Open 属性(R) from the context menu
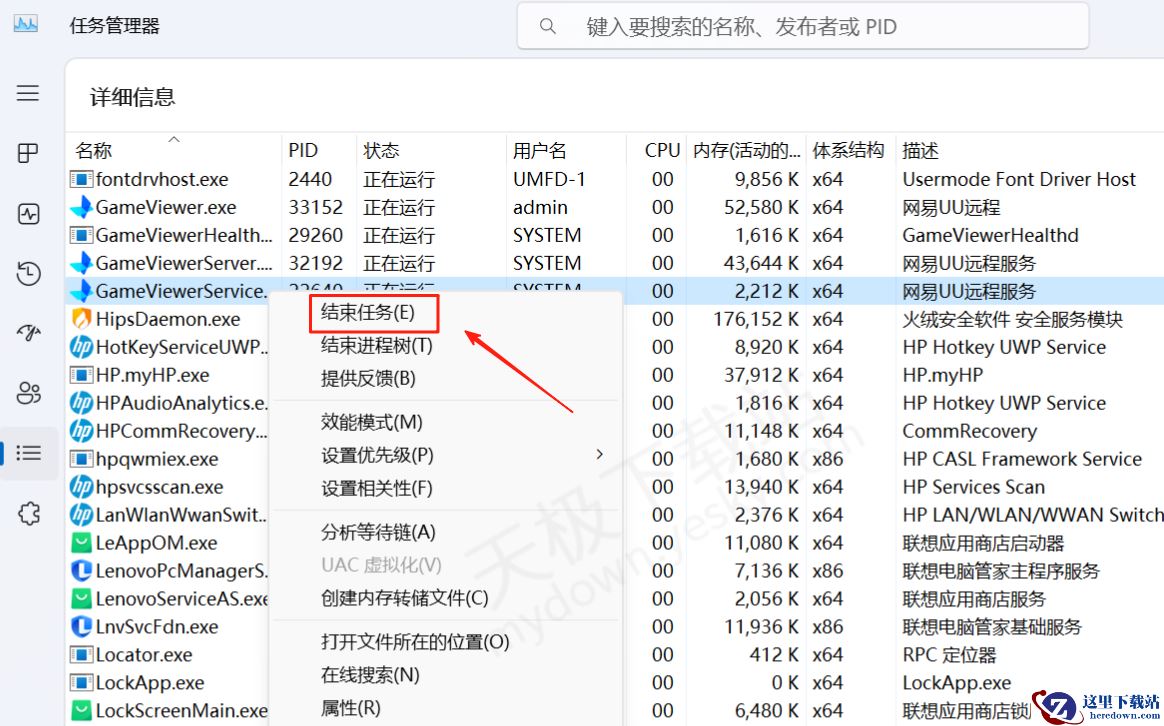This screenshot has width=1164, height=726. pos(350,708)
